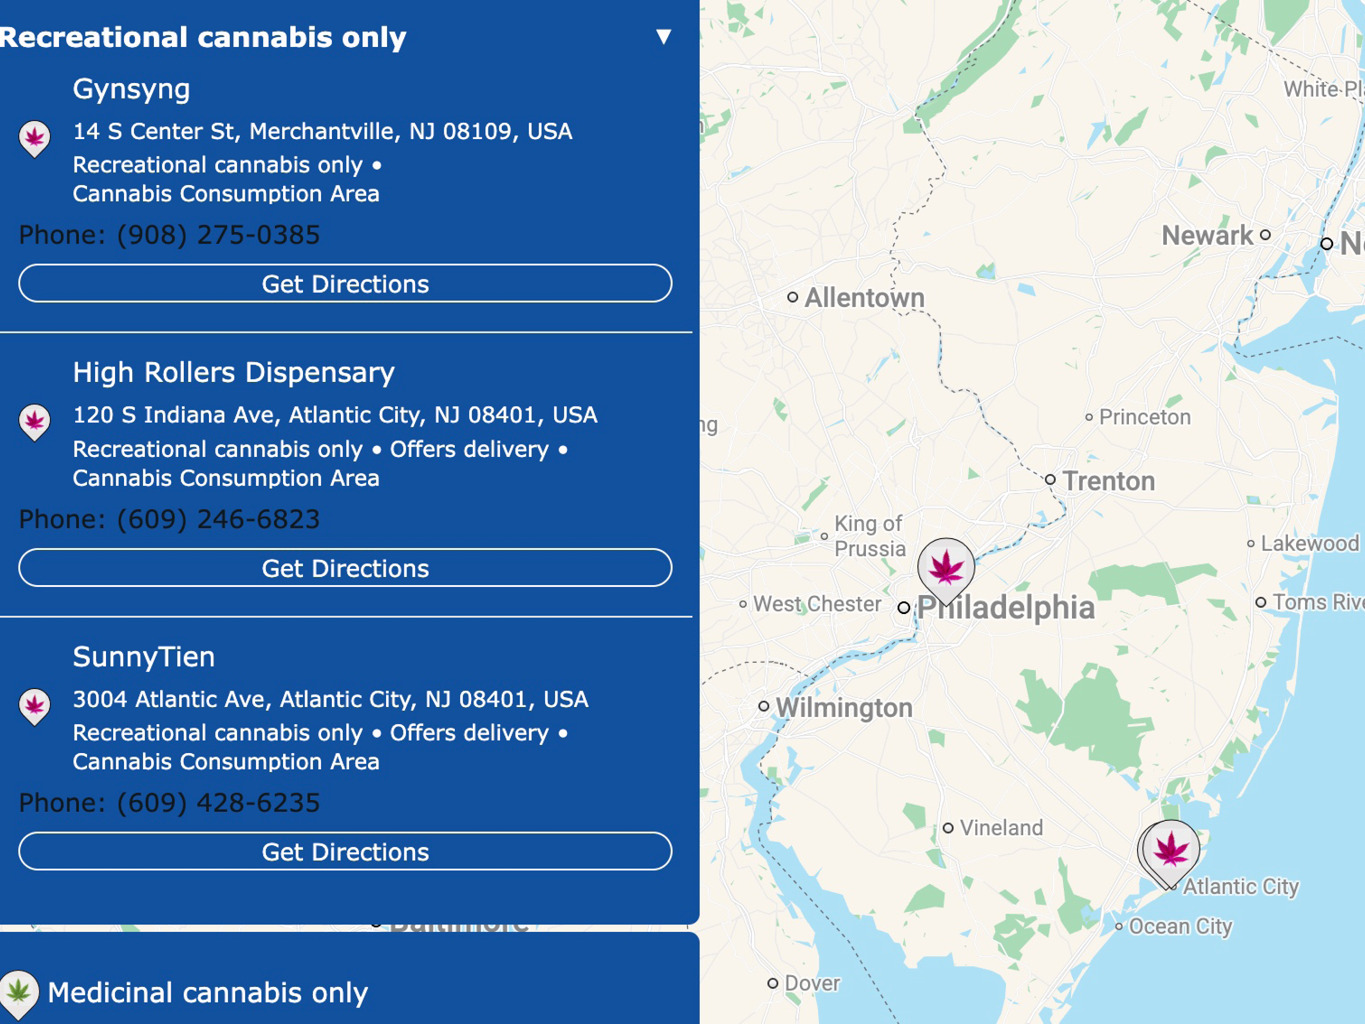Collapse the Recreational cannabis only section arrow
Screen dimensions: 1365x1024
pos(663,37)
